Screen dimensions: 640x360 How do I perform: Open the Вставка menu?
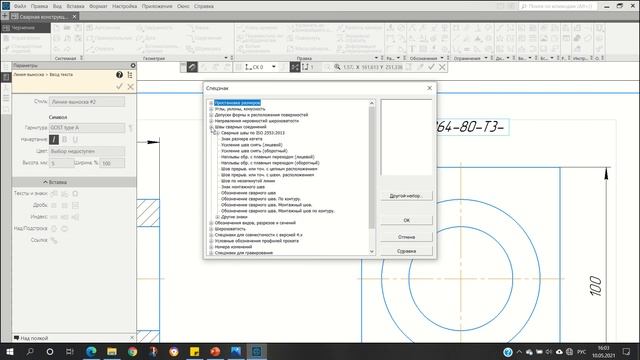tap(75, 6)
